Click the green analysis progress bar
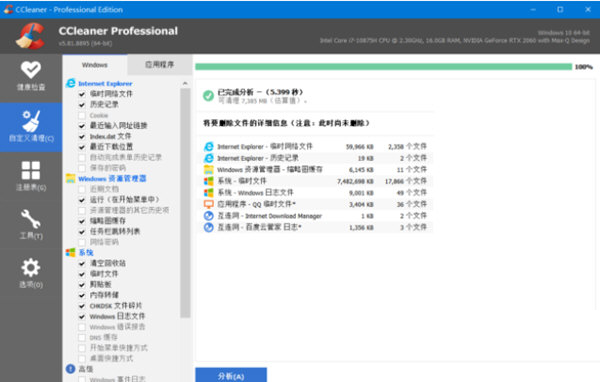 383,67
